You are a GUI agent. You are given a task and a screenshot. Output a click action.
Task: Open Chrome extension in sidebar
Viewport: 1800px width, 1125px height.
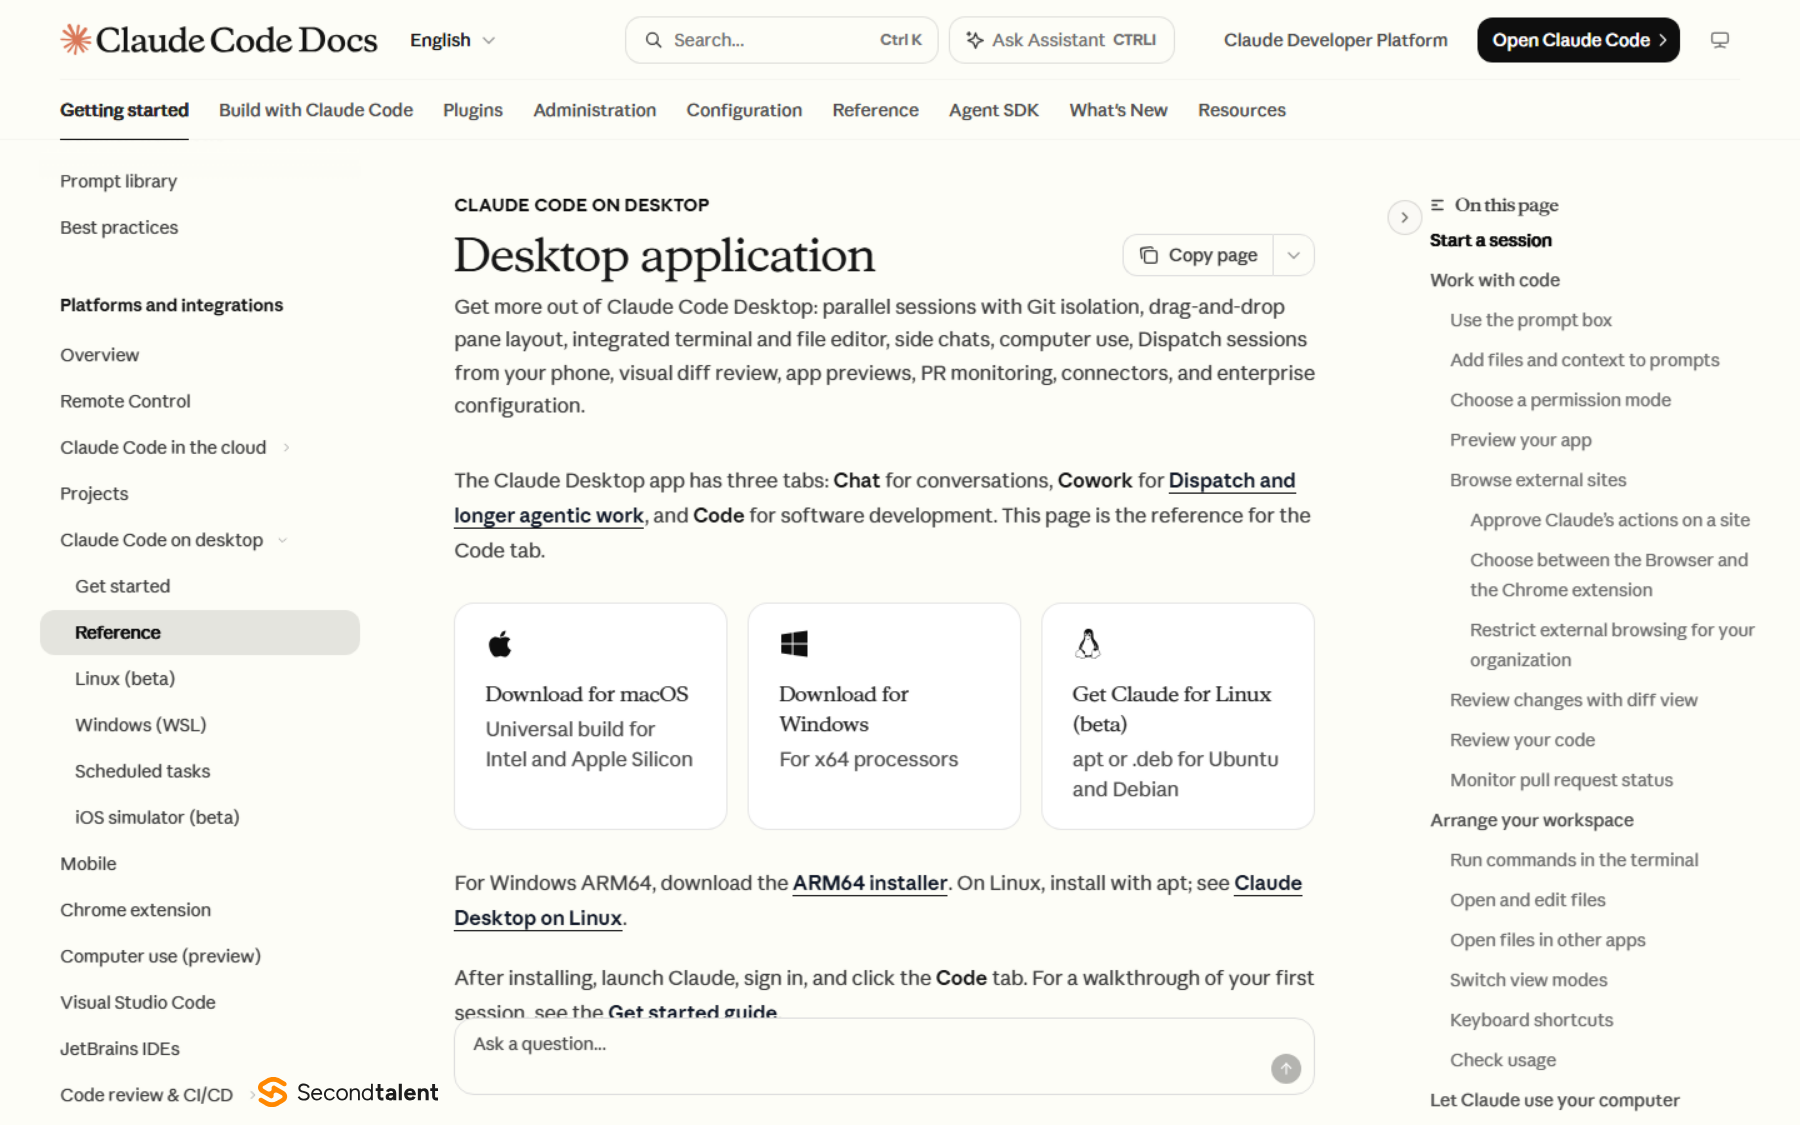pos(135,910)
